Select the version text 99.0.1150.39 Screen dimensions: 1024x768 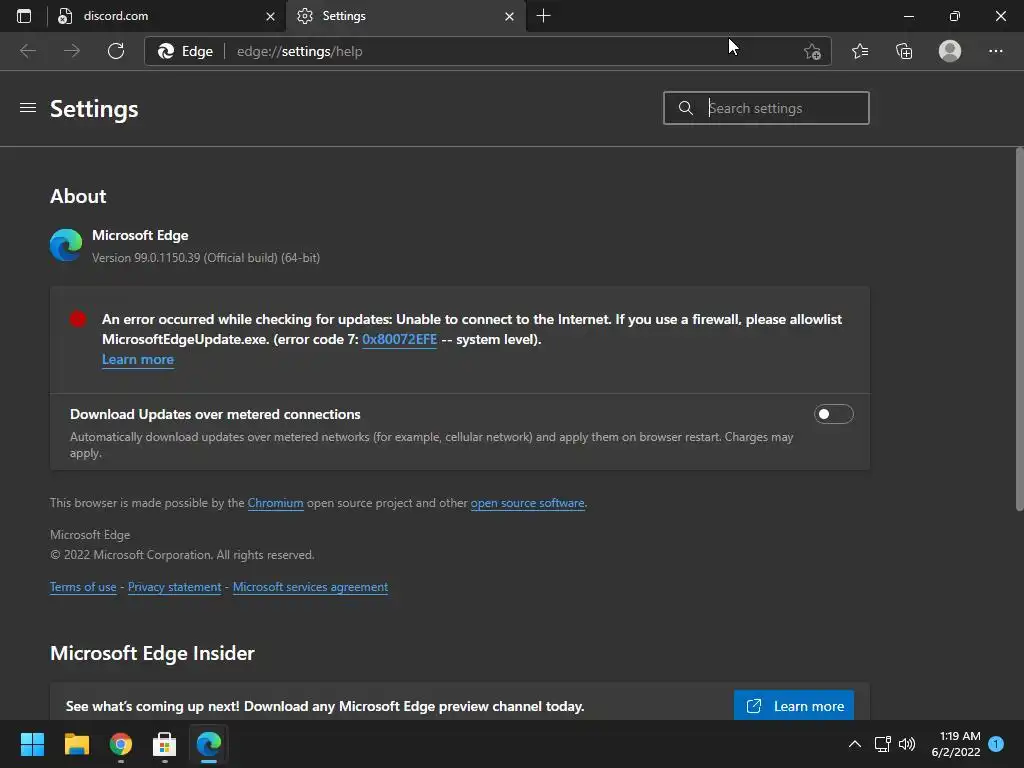pos(167,258)
